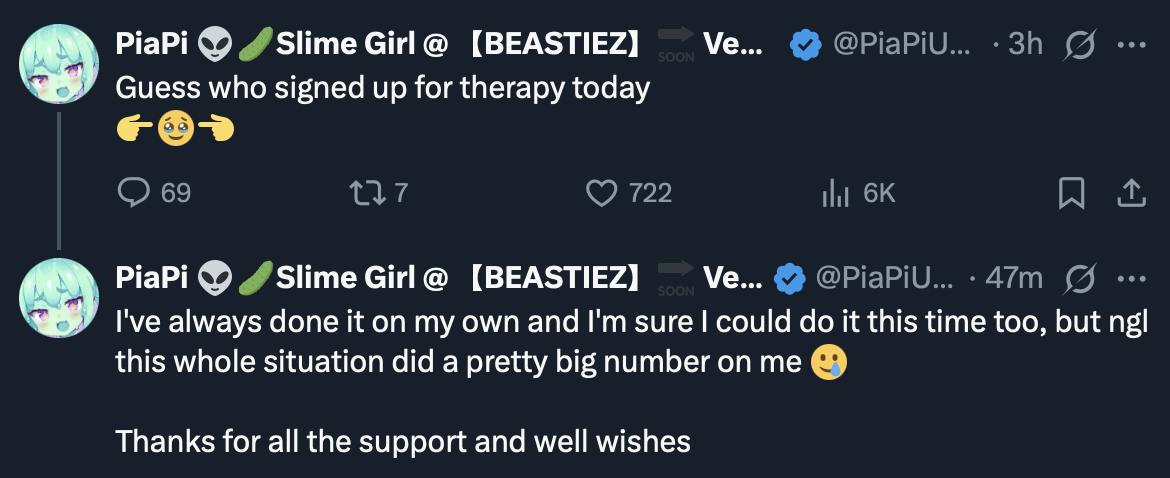Open the tweet text about signing up for therapy
1170x478 pixels.
383,88
